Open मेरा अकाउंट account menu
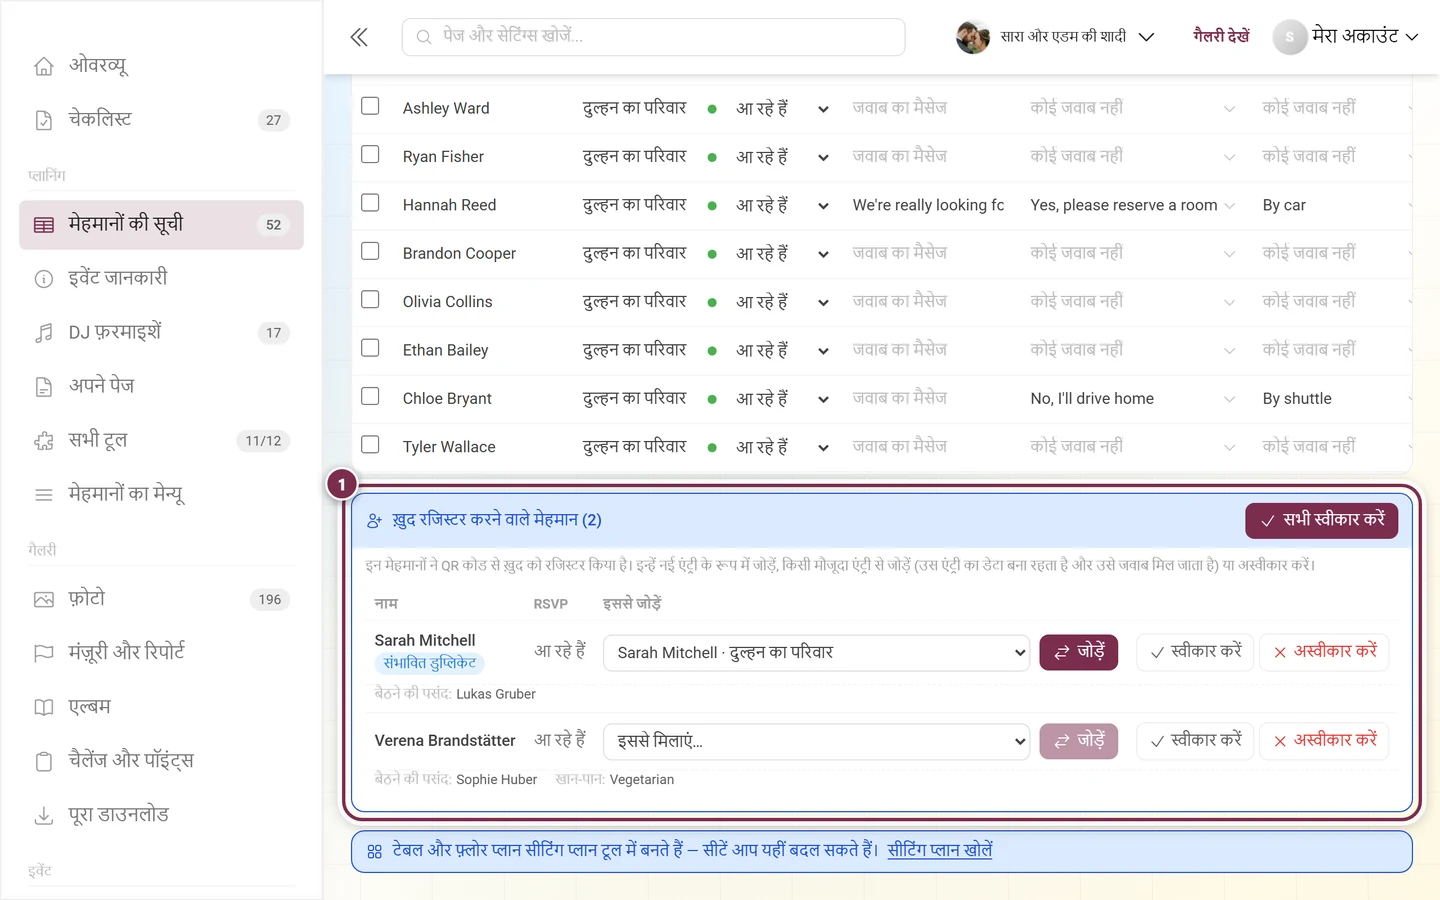This screenshot has height=900, width=1440. (1346, 37)
